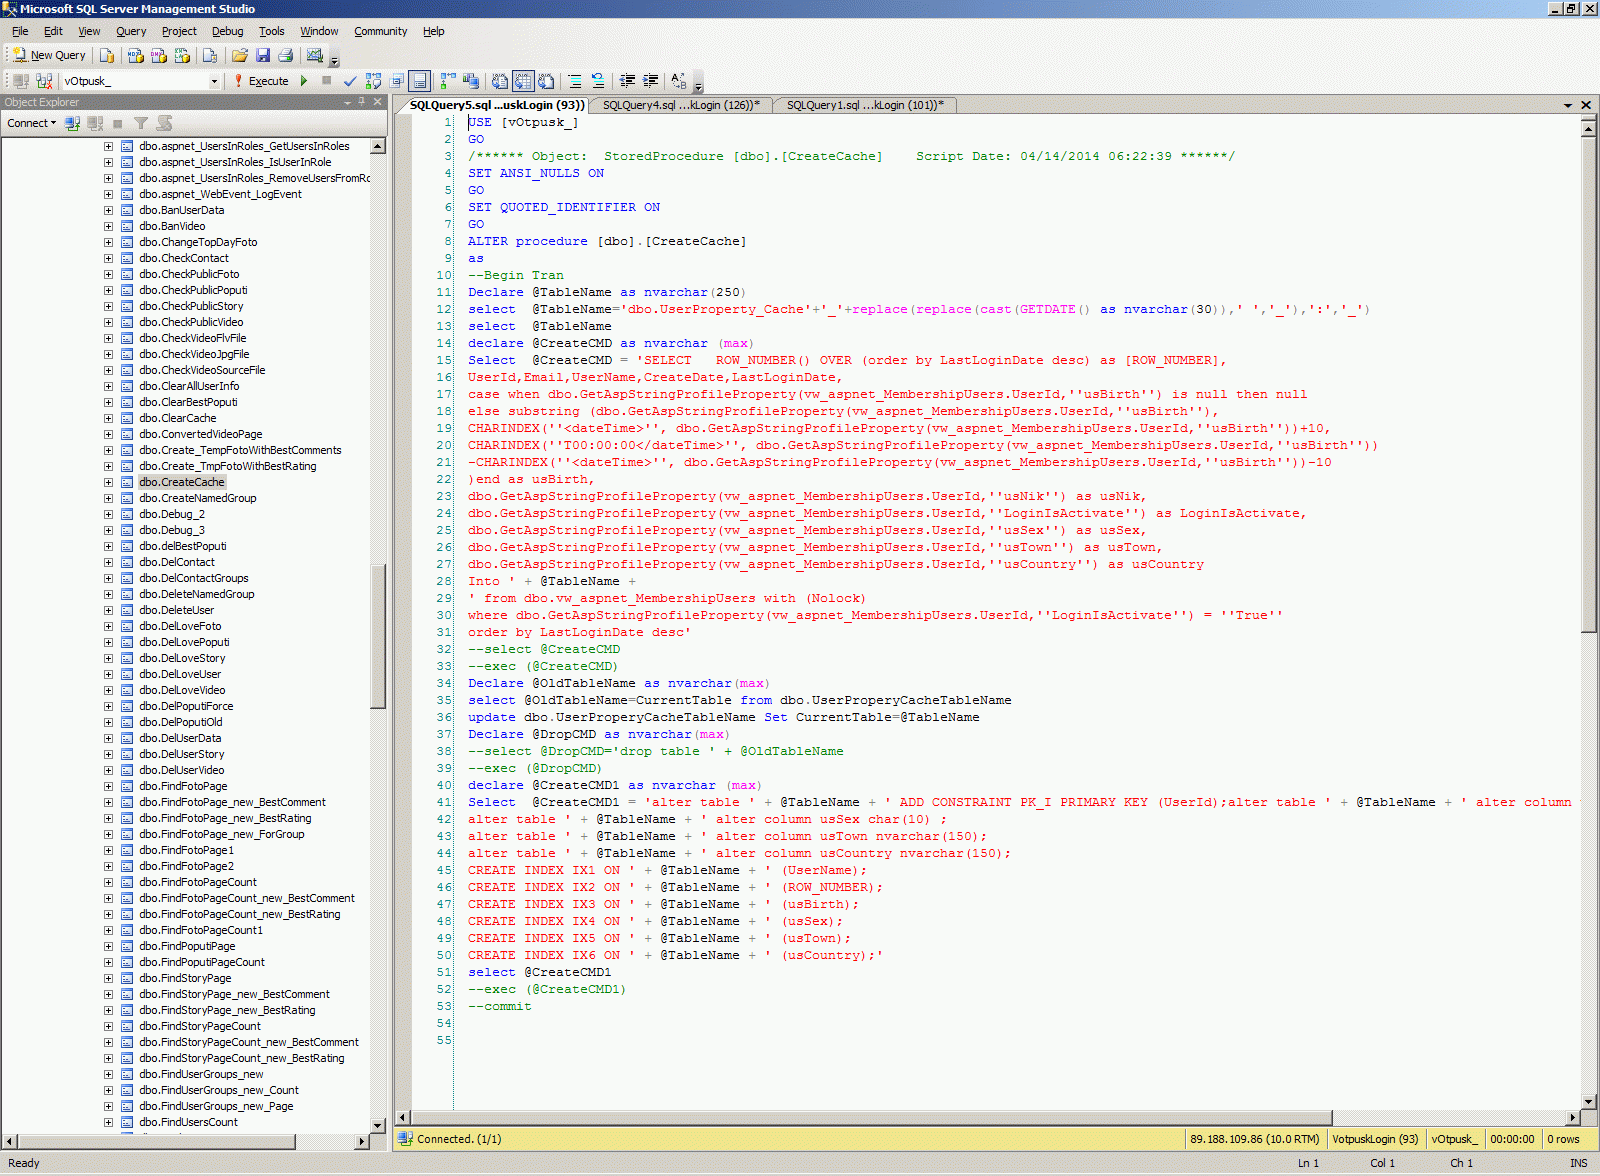1600x1176 pixels.
Task: Pin the Object Explorer panel
Action: tap(362, 102)
